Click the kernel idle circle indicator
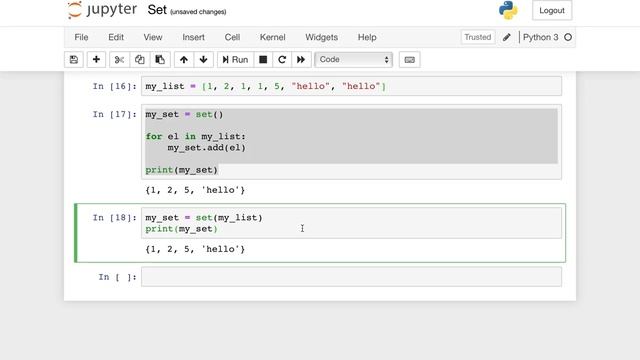640x360 pixels. [x=568, y=37]
